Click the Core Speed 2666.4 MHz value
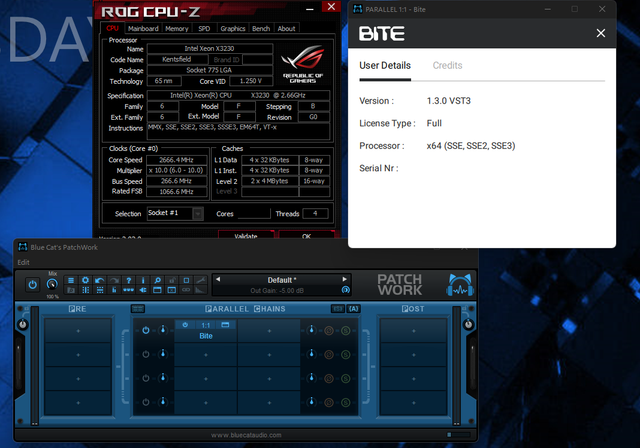 [x=176, y=160]
